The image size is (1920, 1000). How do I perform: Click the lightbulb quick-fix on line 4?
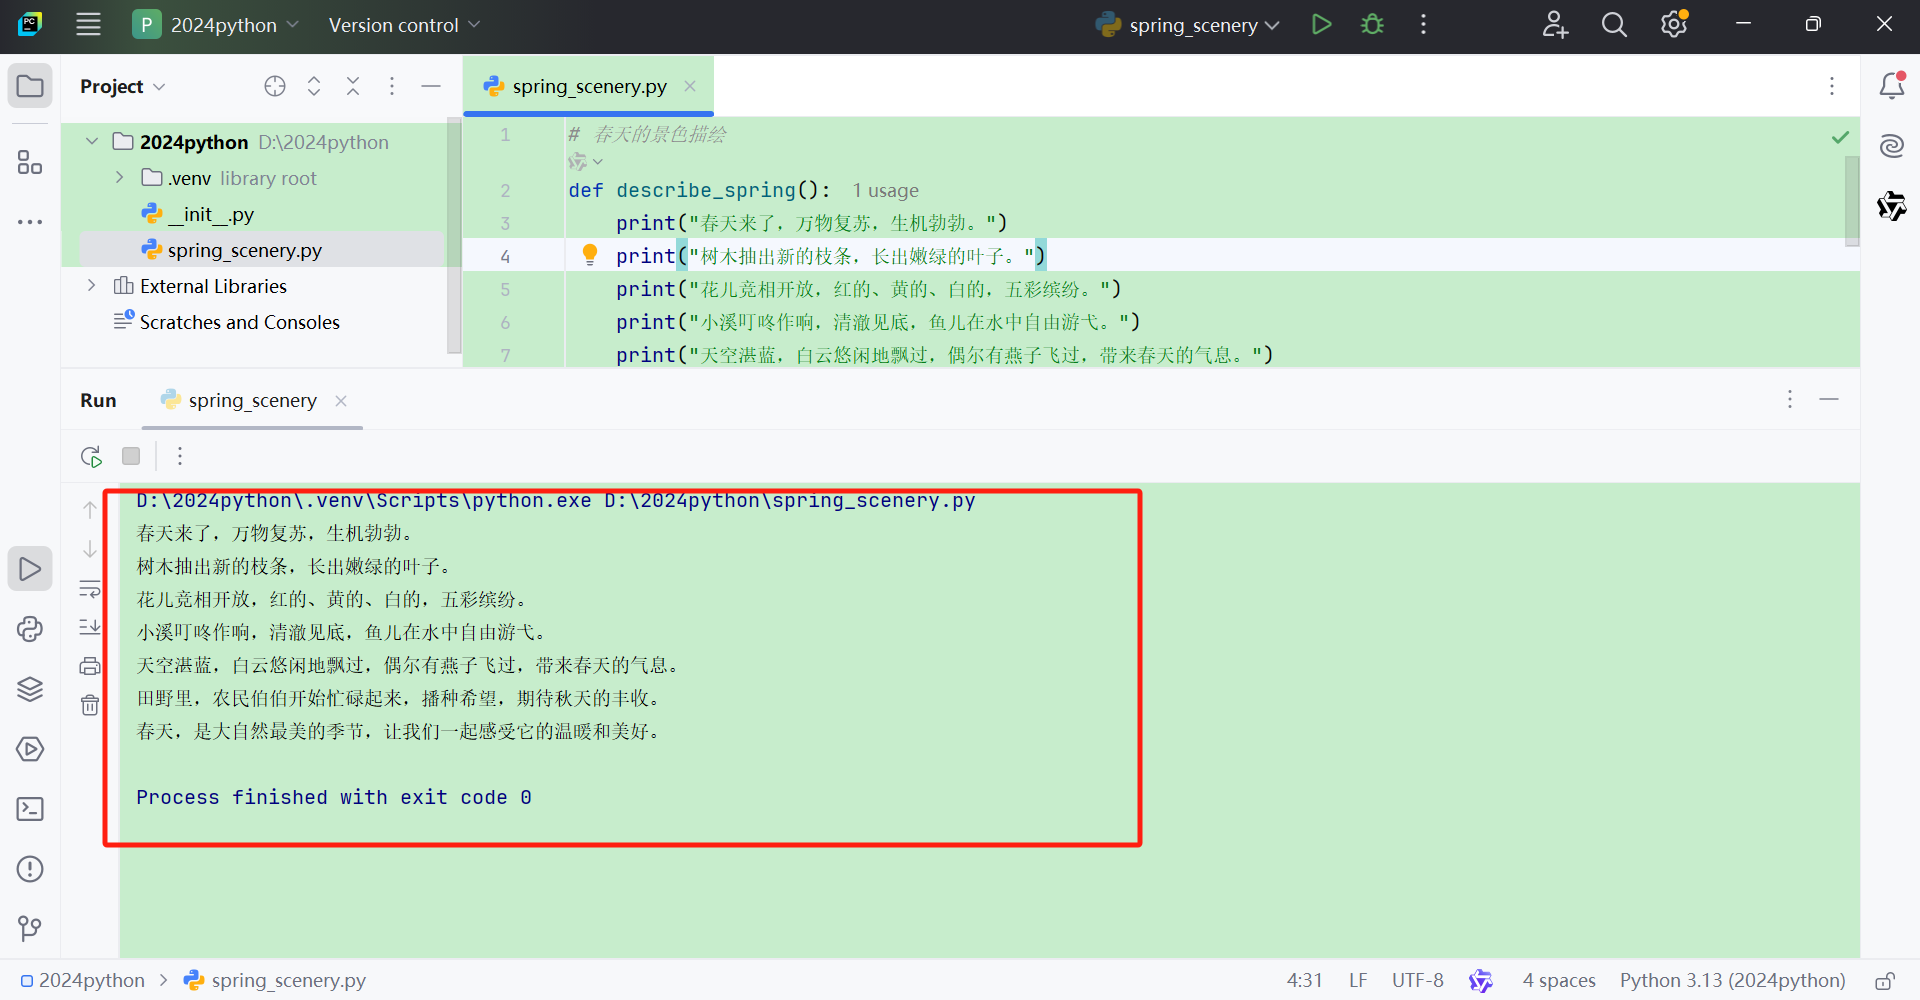590,255
